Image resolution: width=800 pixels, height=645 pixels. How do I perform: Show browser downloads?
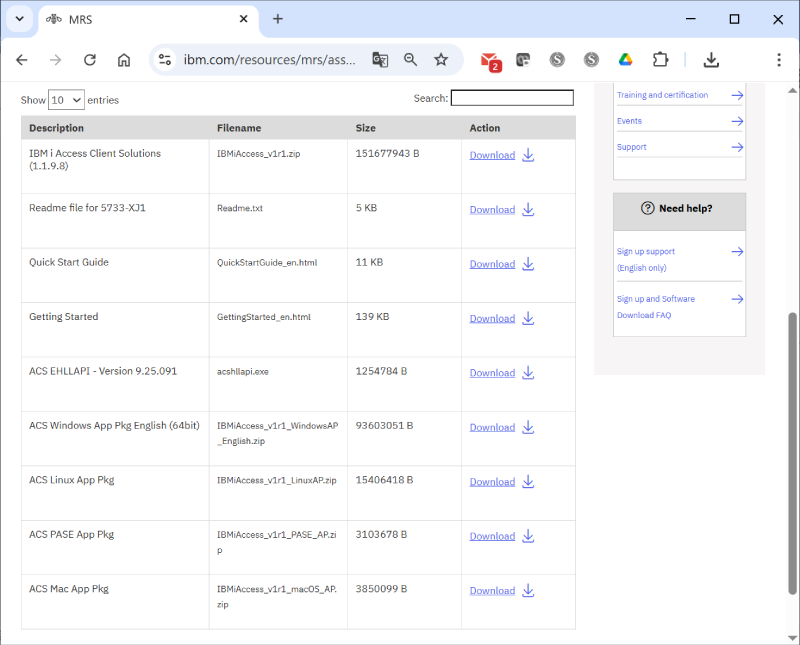point(711,60)
